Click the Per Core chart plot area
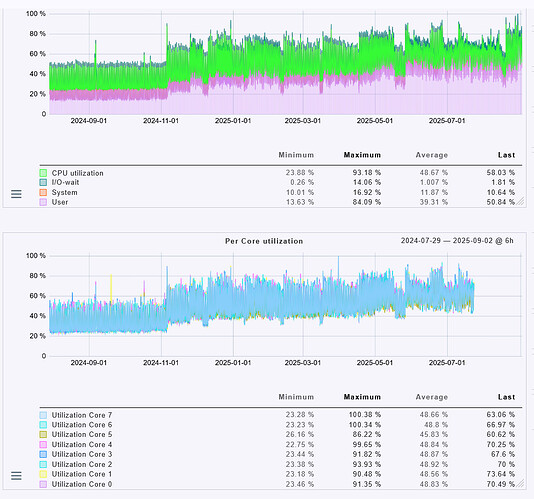The height and width of the screenshot is (499, 534). (x=285, y=305)
